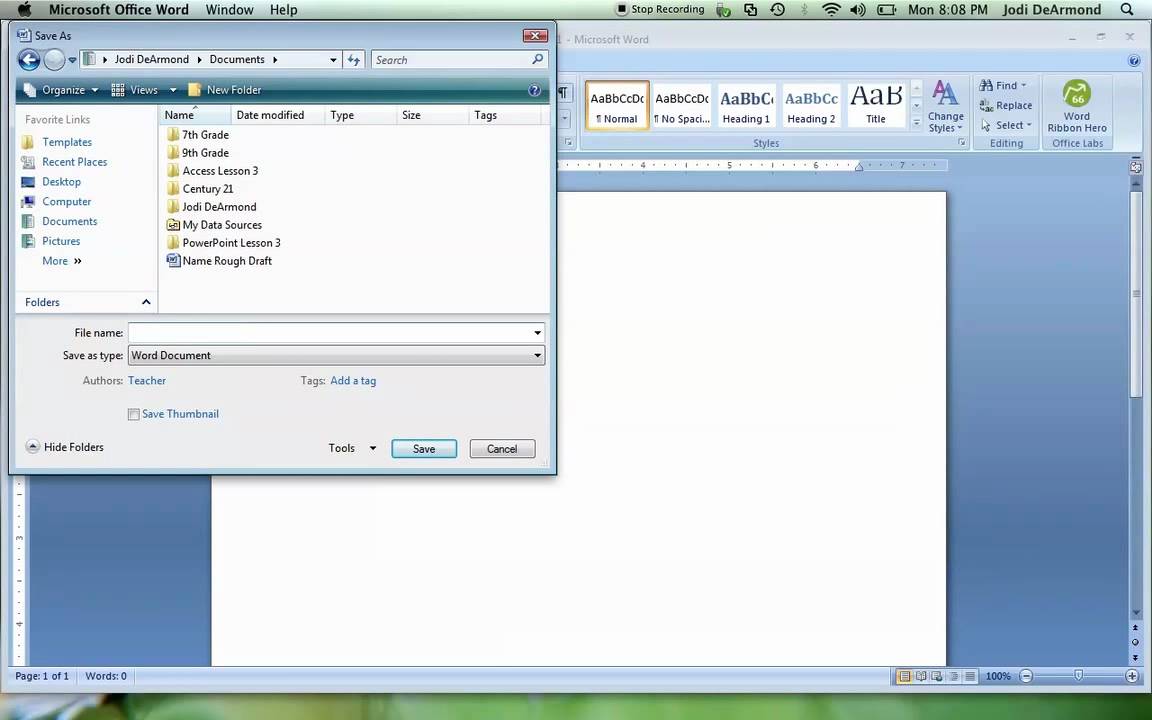Open recent pages dropdown next to forward arrow
Screen dimensions: 1152x720
[x=72, y=60]
